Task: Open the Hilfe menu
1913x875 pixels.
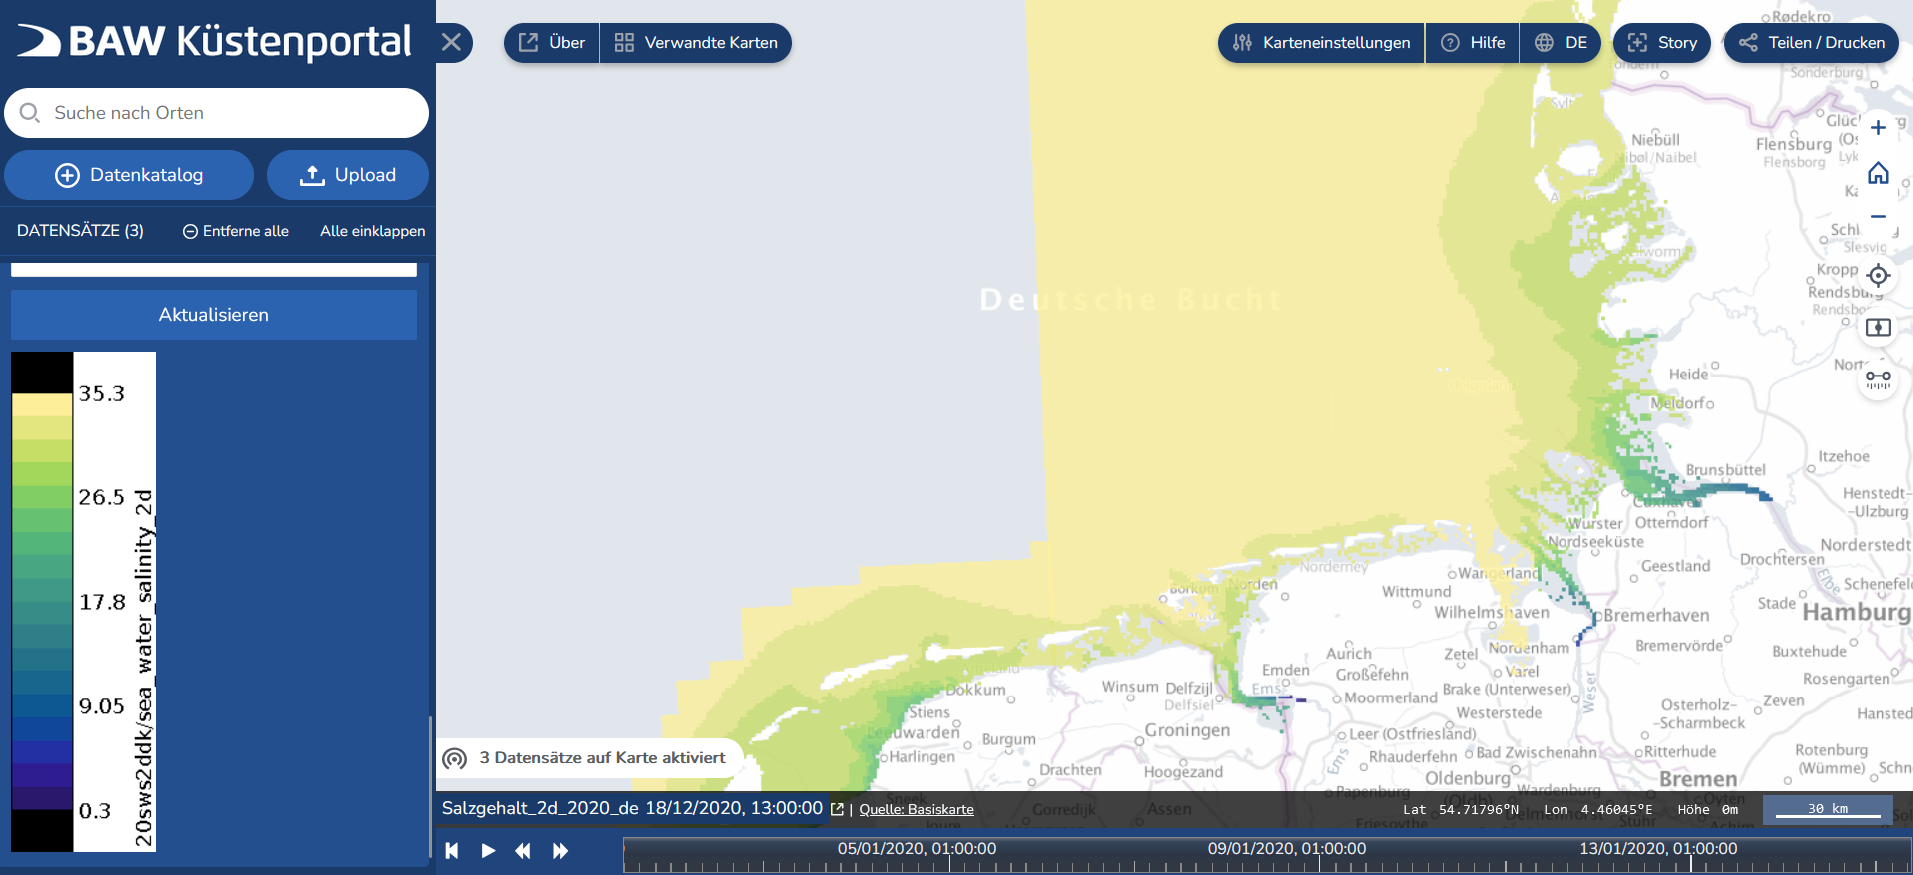Action: point(1473,43)
